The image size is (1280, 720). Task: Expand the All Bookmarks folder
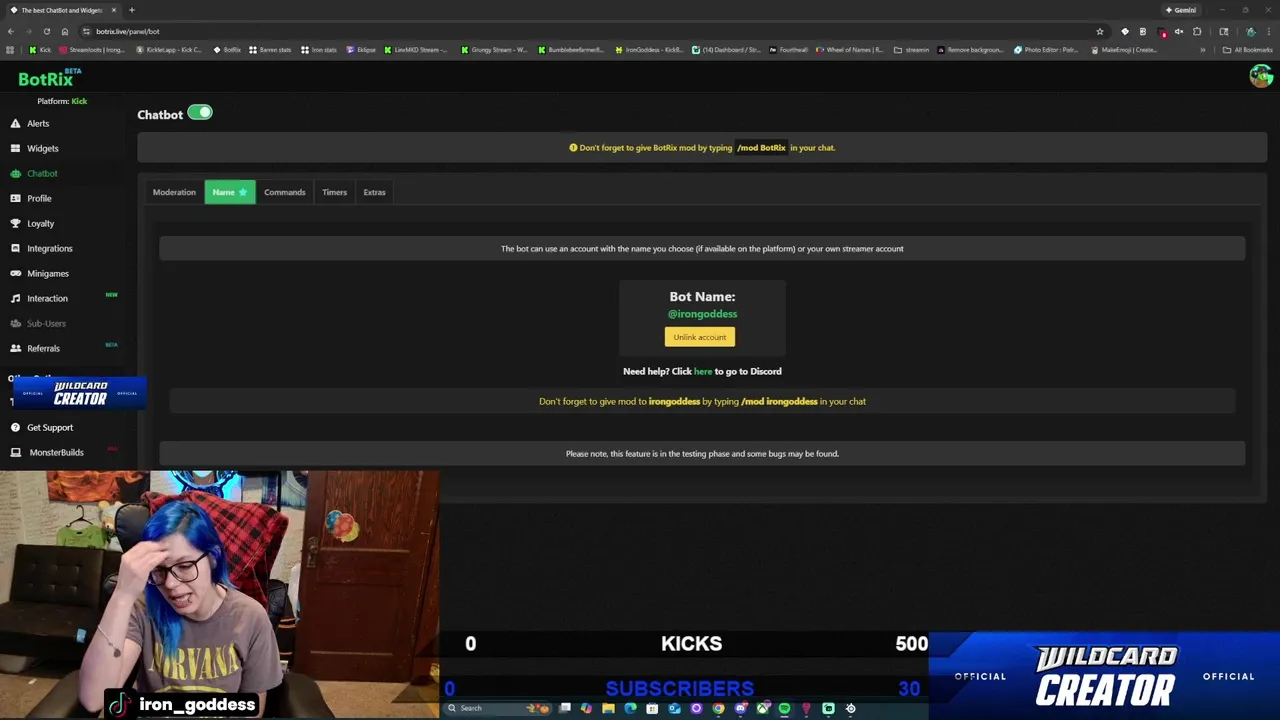pos(1247,49)
